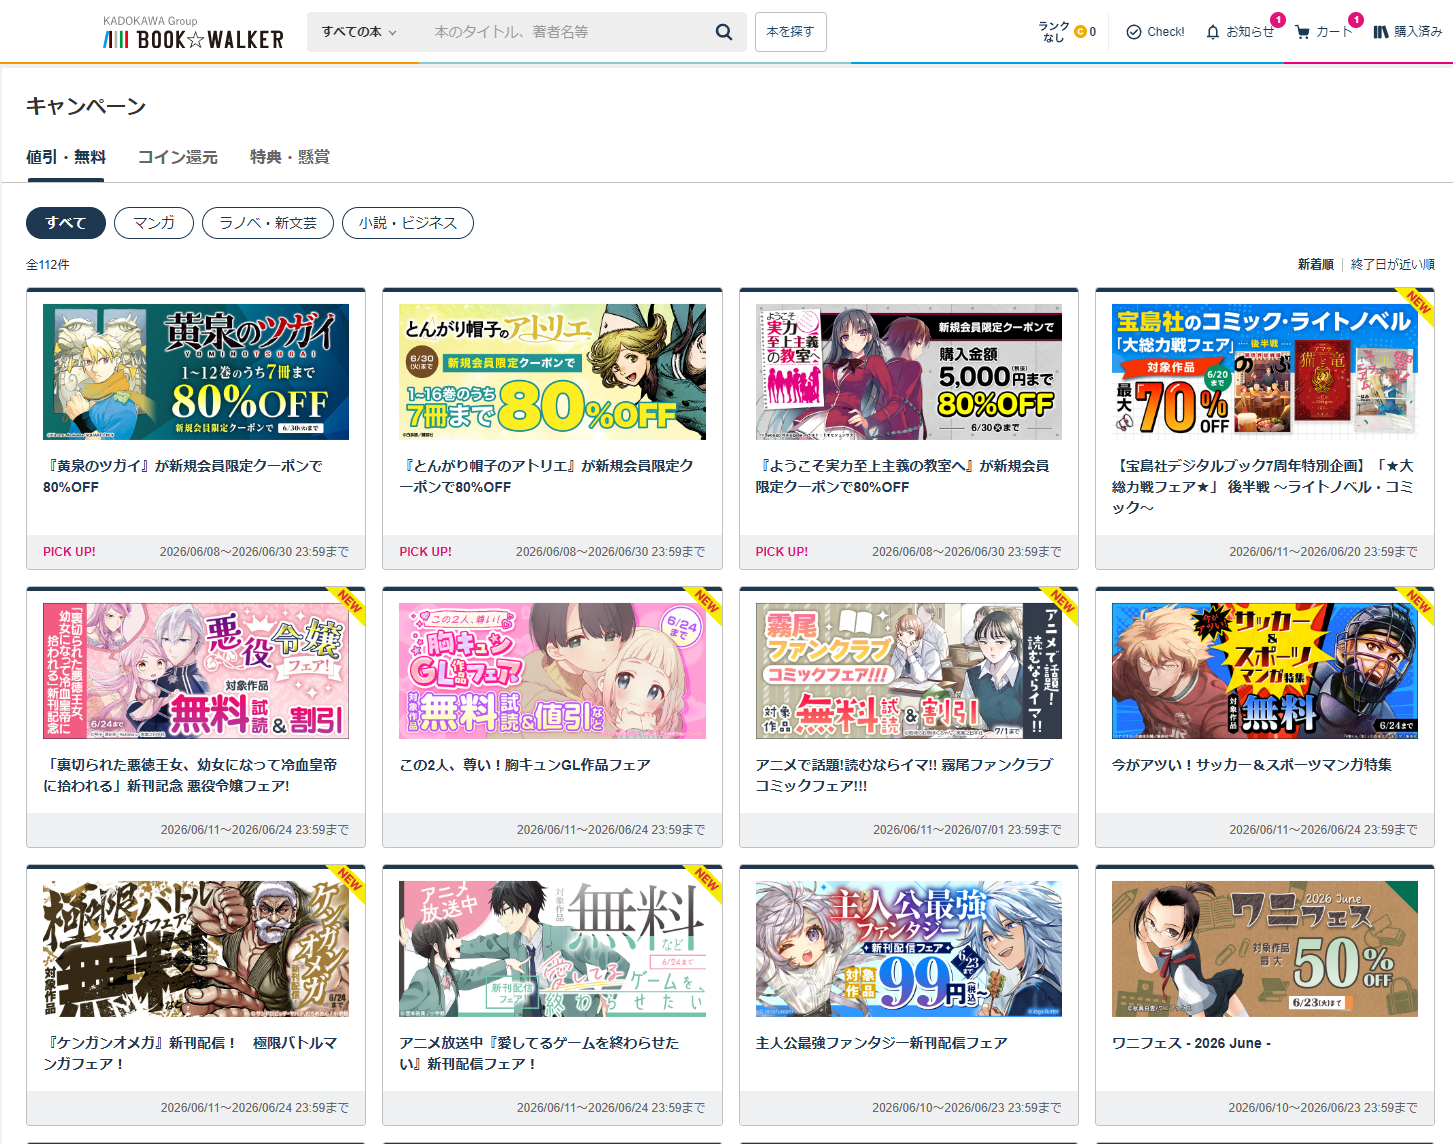Viewport: 1453px width, 1144px height.
Task: Click the PICK UP! label on 黄泉のツガイ card
Action: pos(70,552)
